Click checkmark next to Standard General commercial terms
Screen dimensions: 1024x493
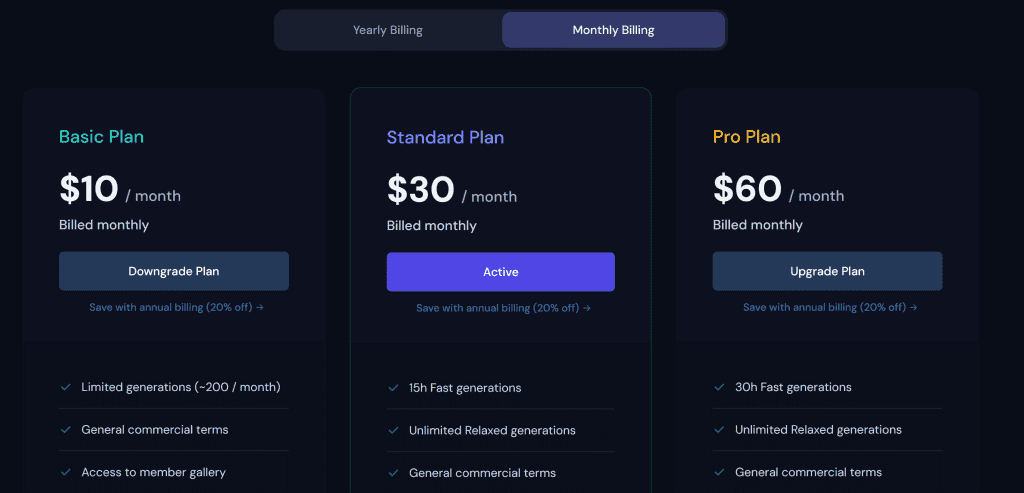coord(393,473)
